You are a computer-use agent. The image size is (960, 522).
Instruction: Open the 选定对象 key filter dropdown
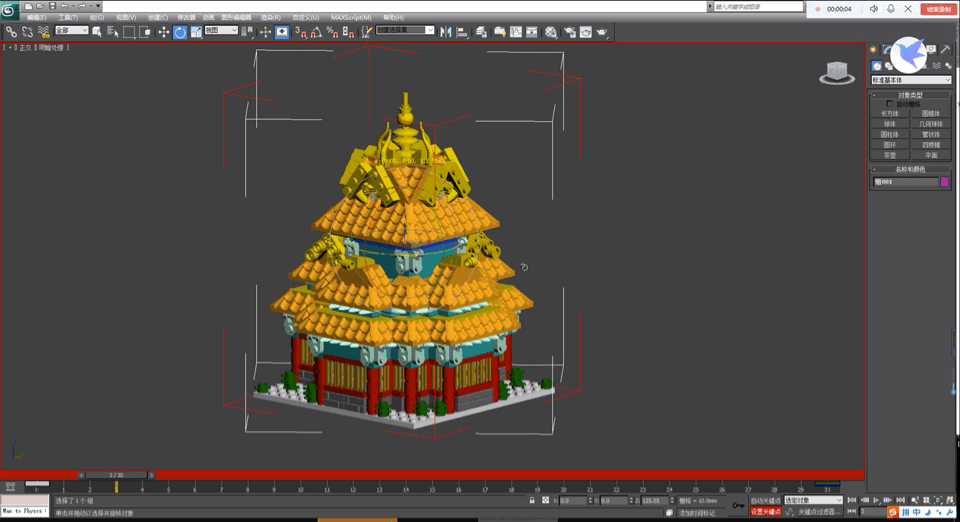pyautogui.click(x=813, y=500)
